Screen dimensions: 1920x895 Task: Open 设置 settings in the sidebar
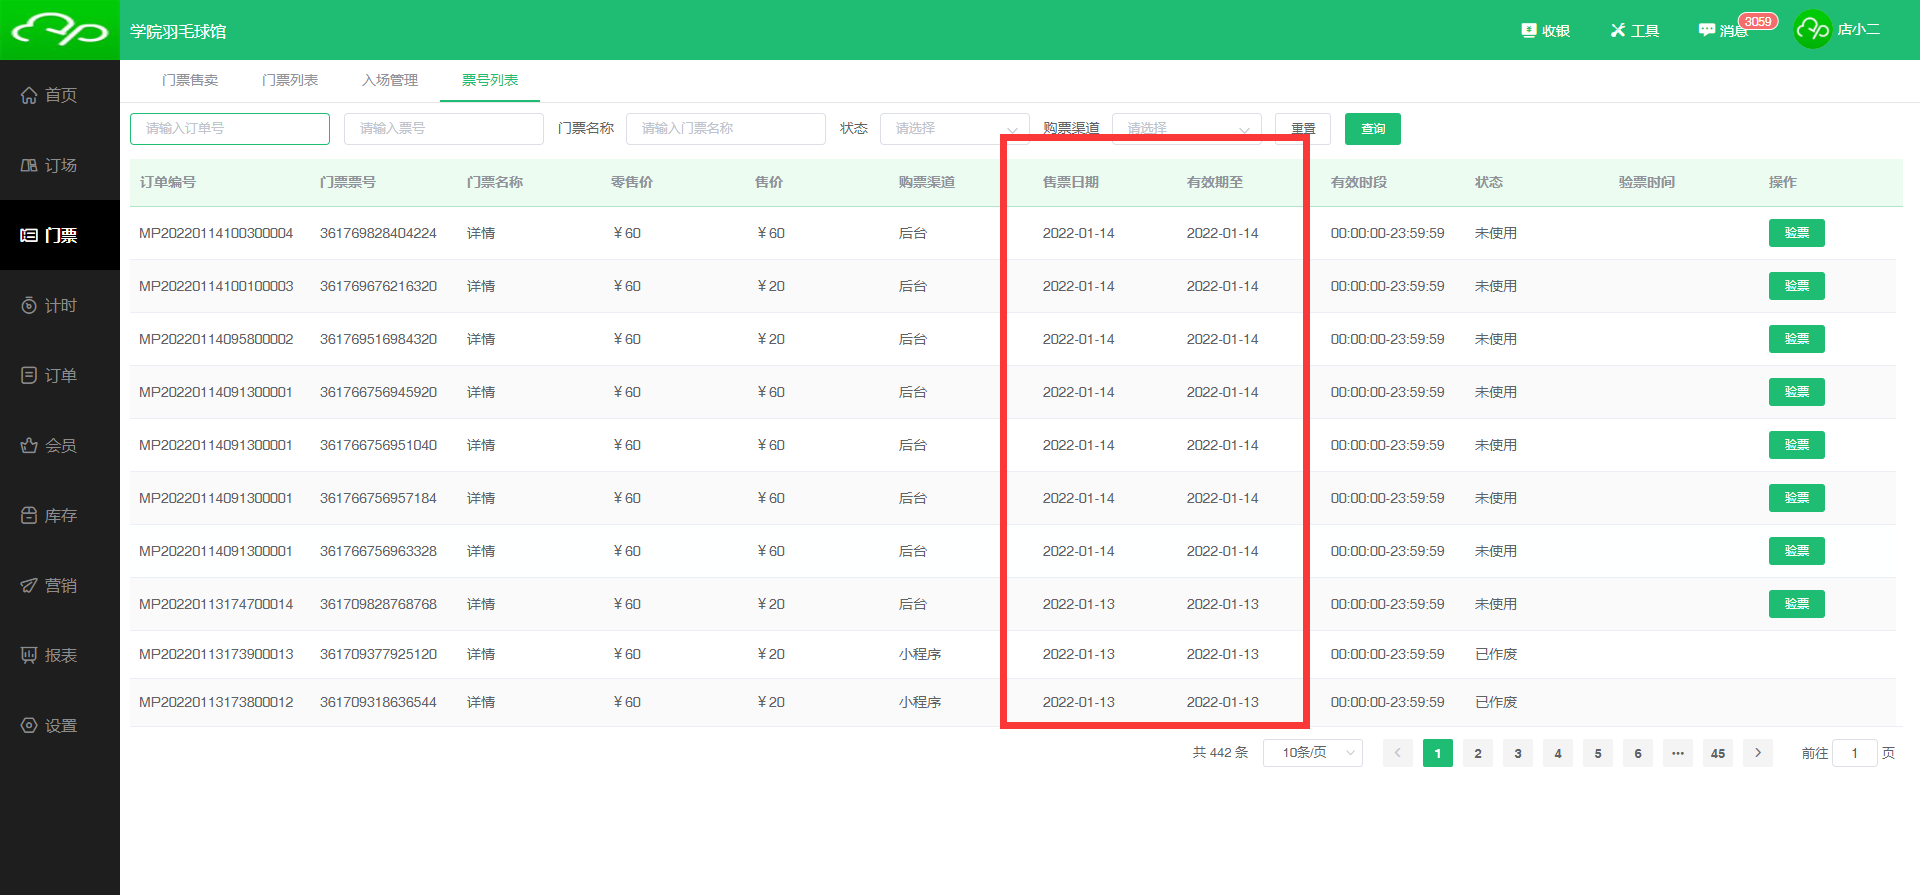point(30,725)
